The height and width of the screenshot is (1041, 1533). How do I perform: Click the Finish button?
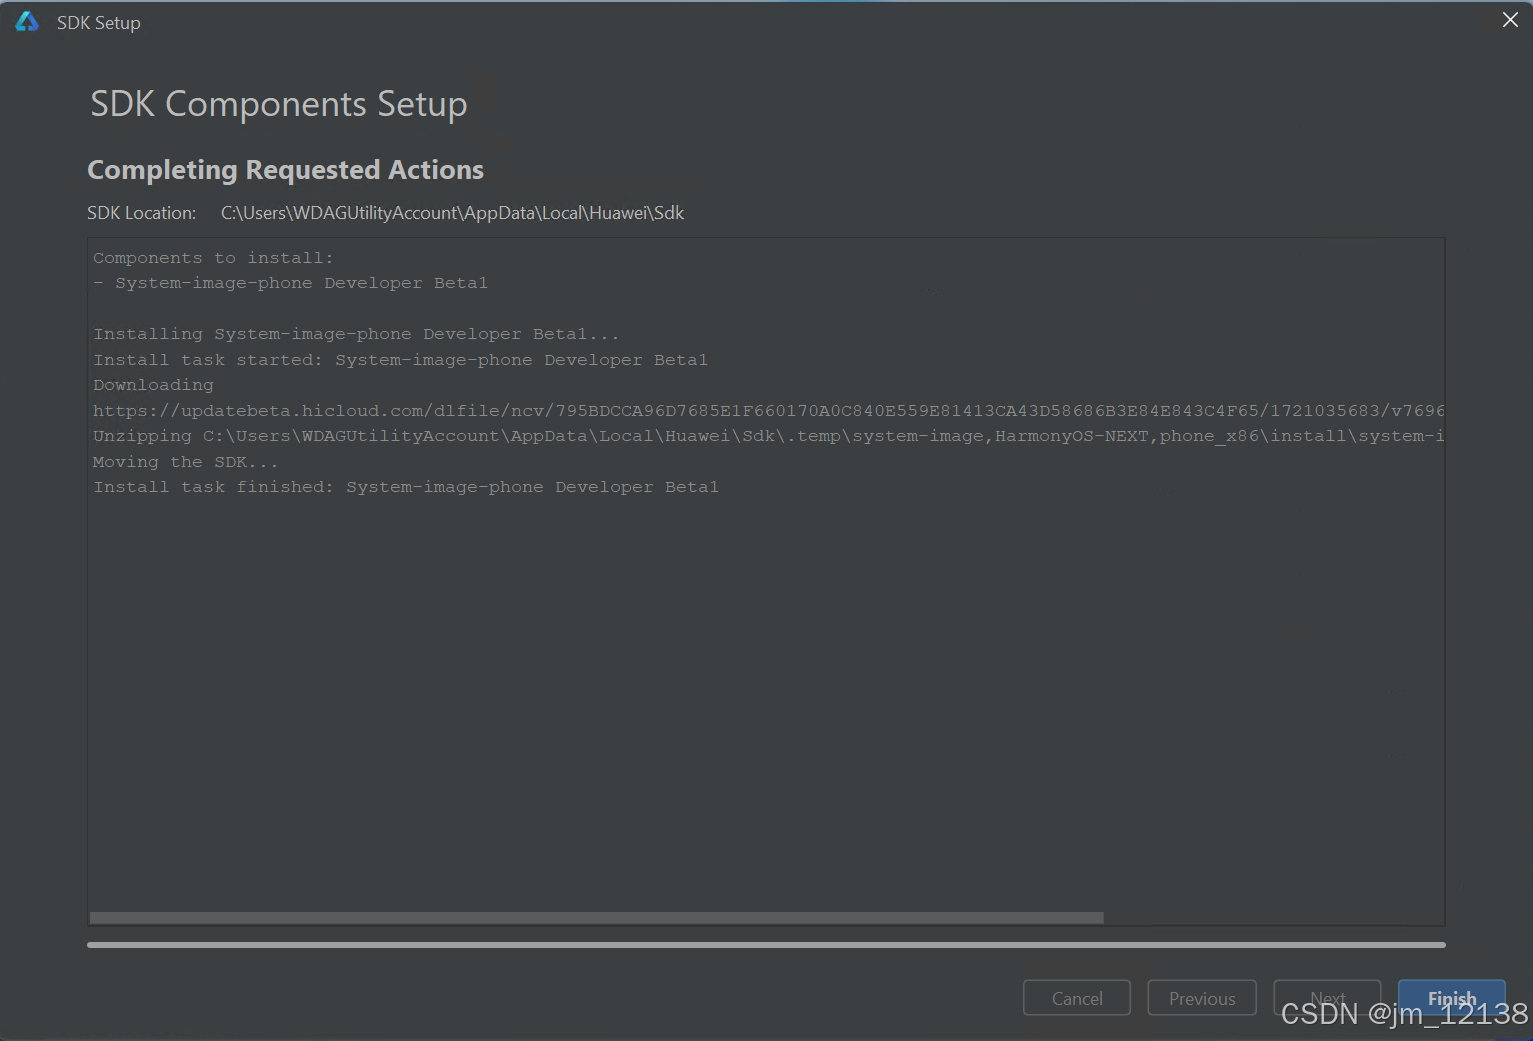tap(1451, 998)
